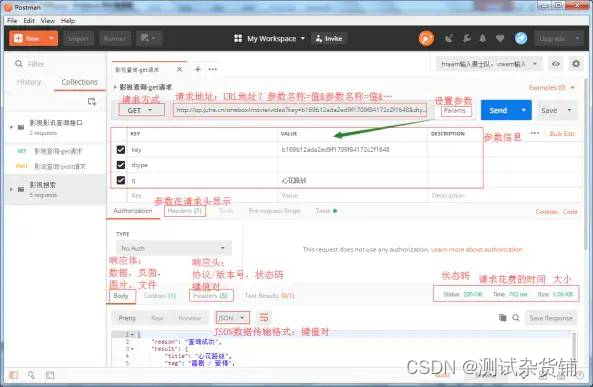This screenshot has width=593, height=387.
Task: Switch to the History tab
Action: coord(29,82)
